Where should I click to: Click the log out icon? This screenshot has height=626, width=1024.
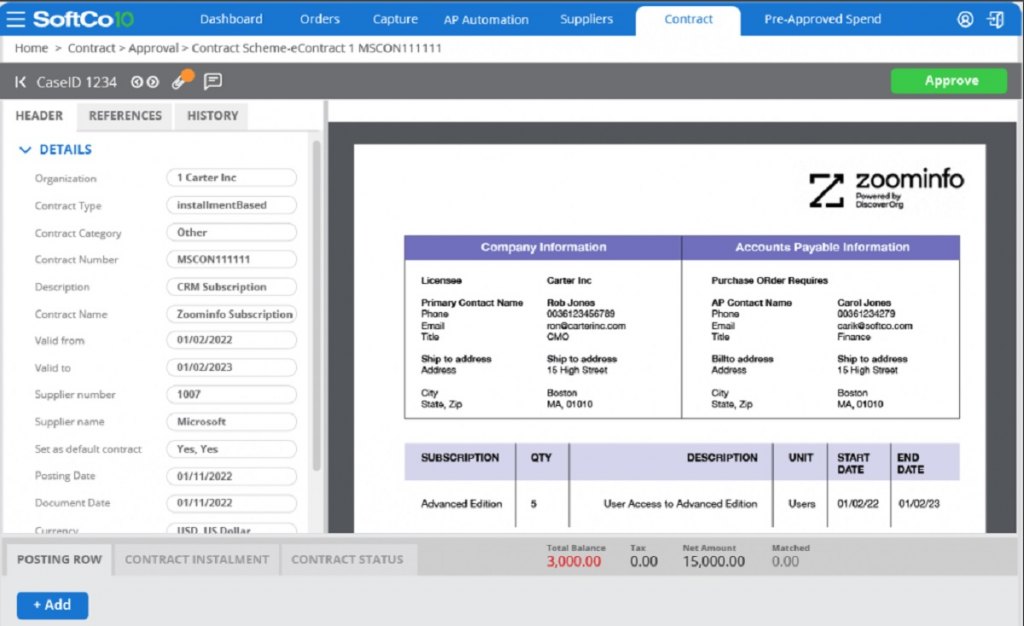(x=996, y=19)
